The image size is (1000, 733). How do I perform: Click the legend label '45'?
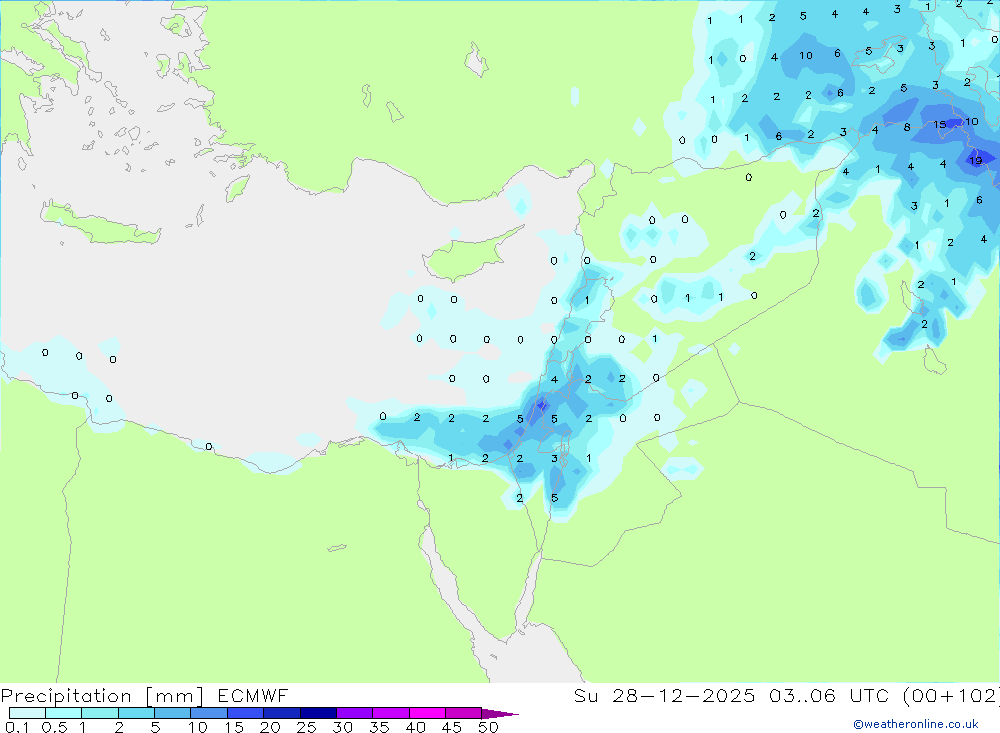452,727
